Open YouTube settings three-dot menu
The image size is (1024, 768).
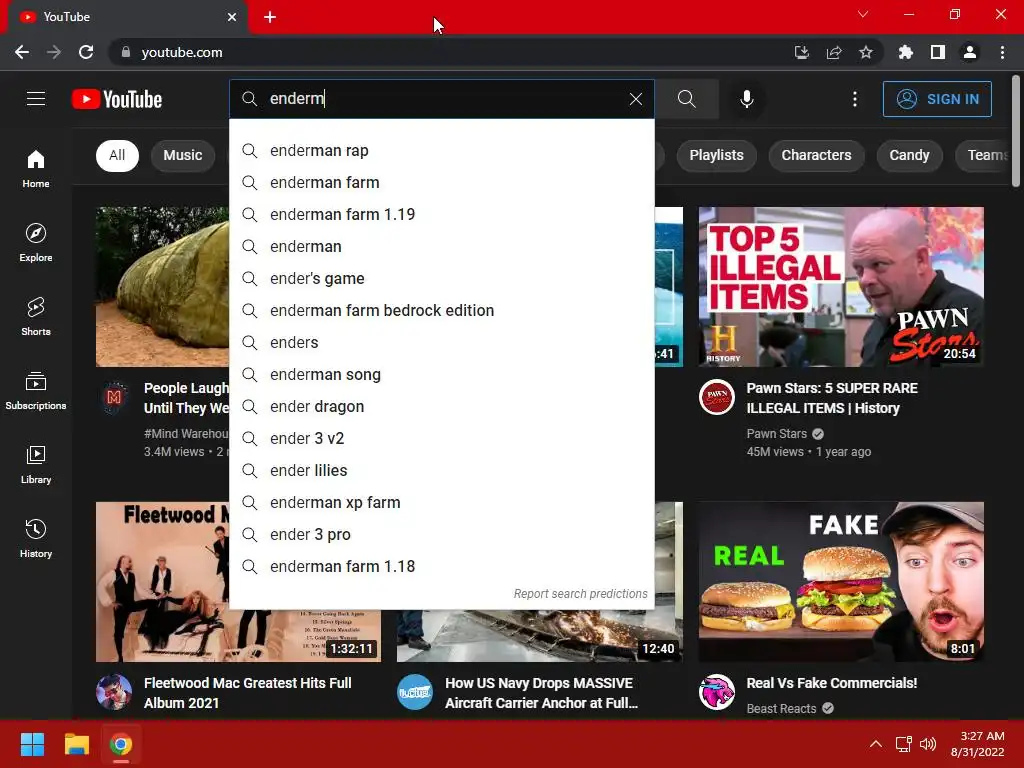click(x=854, y=99)
